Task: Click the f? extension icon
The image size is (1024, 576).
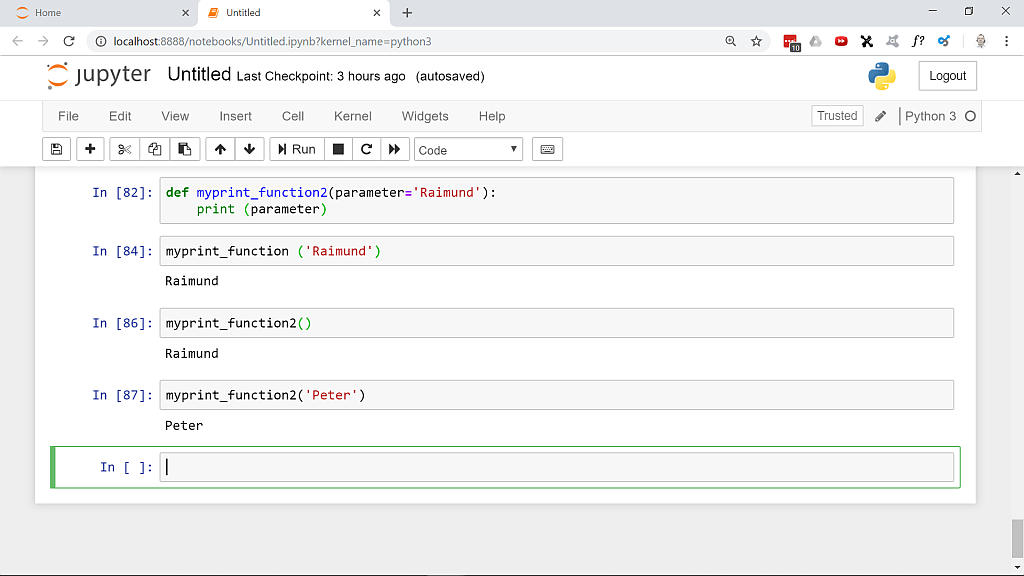Action: click(918, 41)
